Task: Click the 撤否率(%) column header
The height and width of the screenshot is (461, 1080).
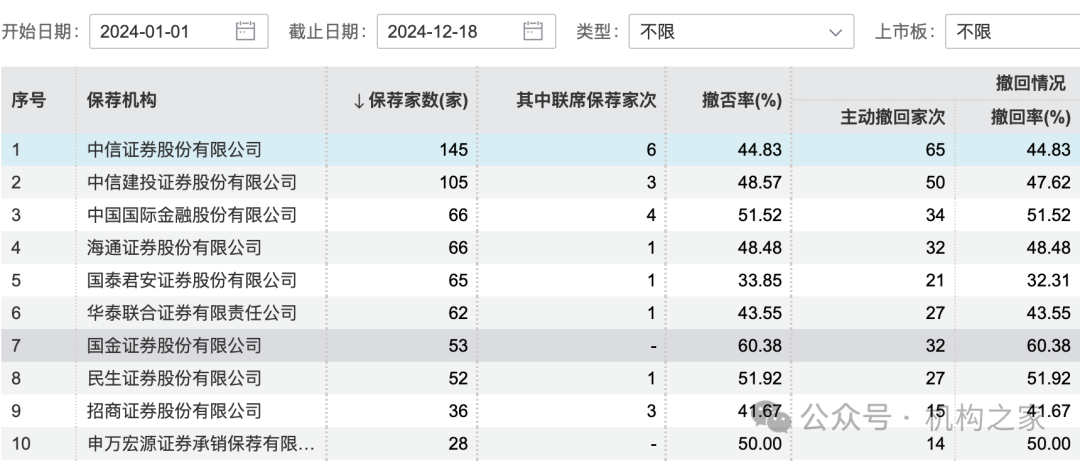Action: 742,101
